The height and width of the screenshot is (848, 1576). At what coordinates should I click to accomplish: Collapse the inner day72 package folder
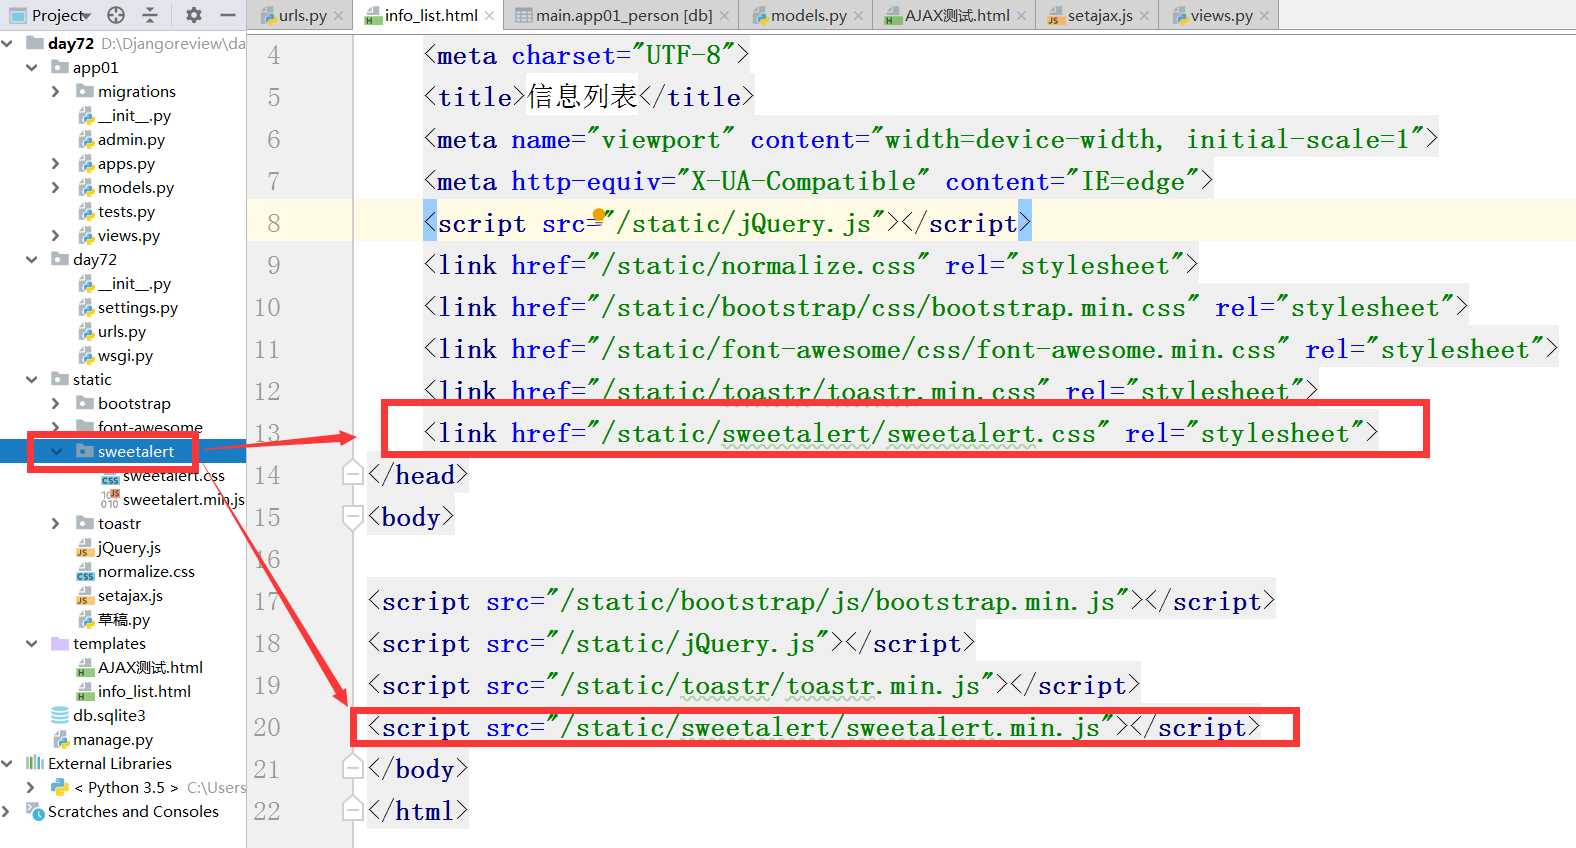point(32,259)
